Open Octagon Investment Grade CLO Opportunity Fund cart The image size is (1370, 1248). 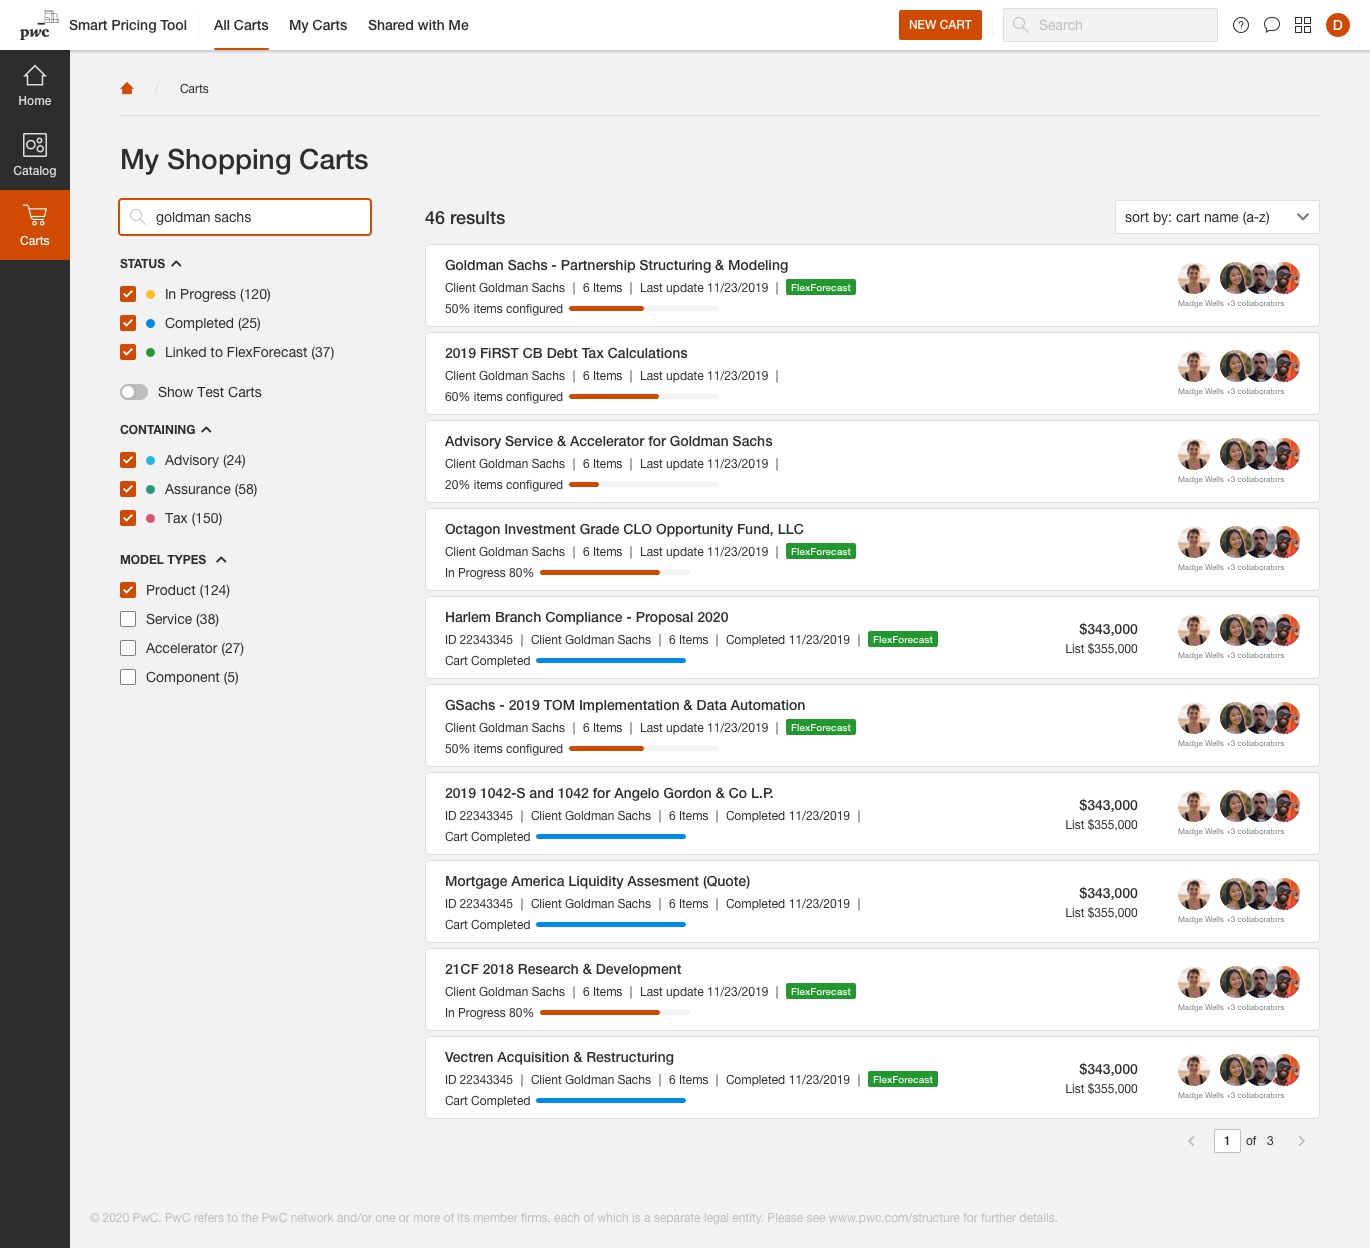point(624,529)
